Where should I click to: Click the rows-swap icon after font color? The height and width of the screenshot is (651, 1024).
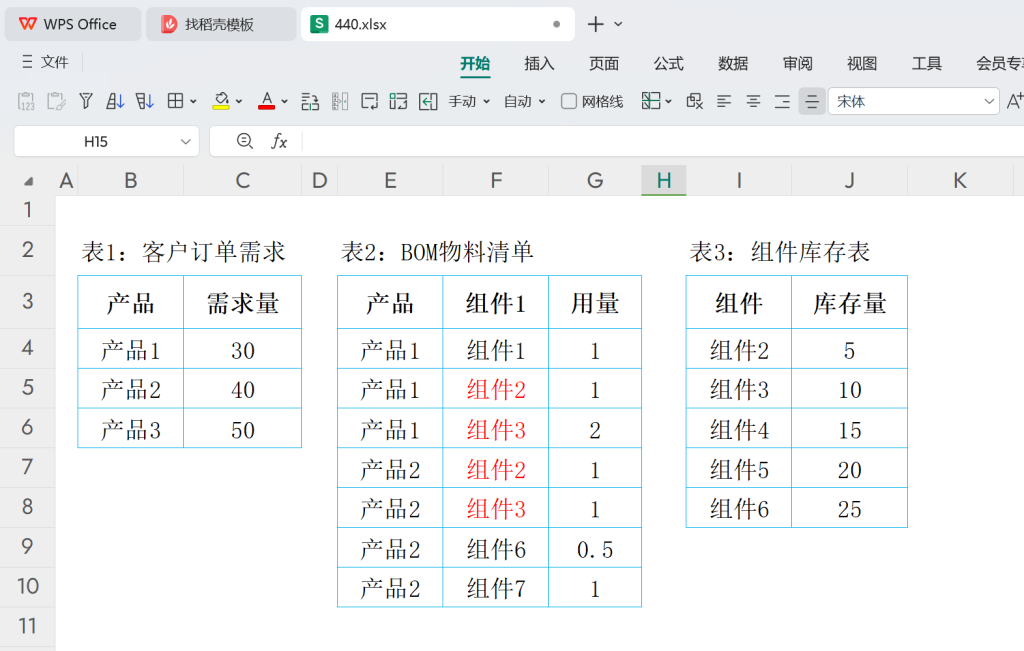tap(310, 101)
